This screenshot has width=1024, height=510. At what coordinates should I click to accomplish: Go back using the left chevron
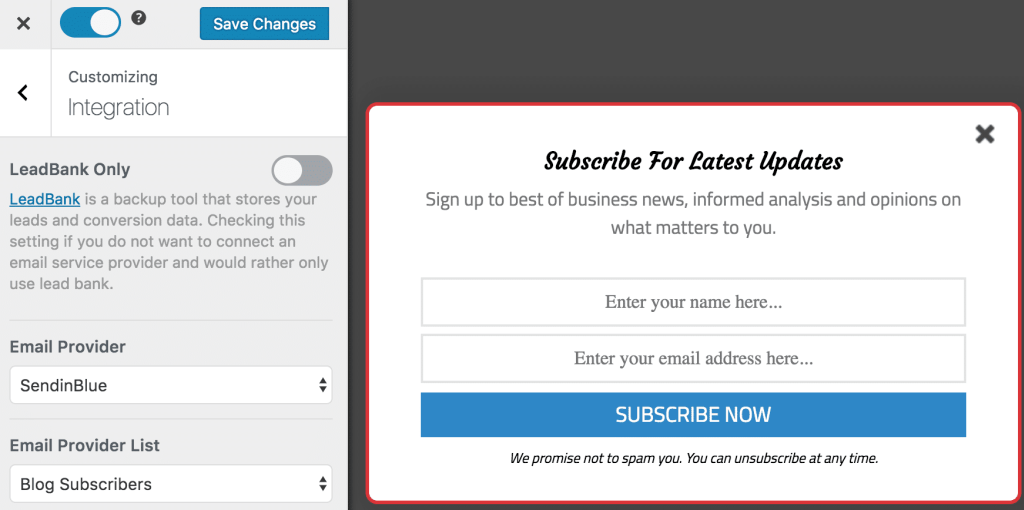[x=23, y=93]
